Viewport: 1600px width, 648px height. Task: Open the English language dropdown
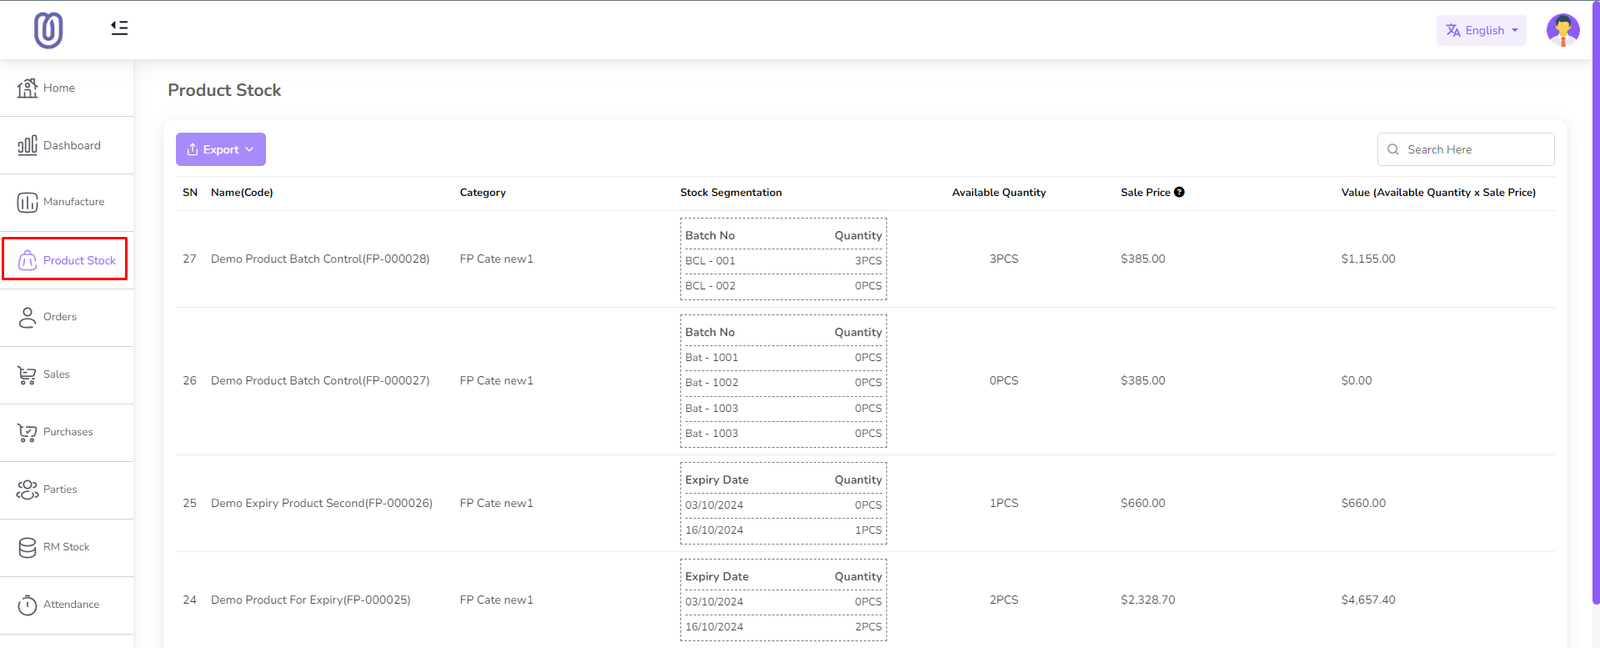coord(1481,31)
